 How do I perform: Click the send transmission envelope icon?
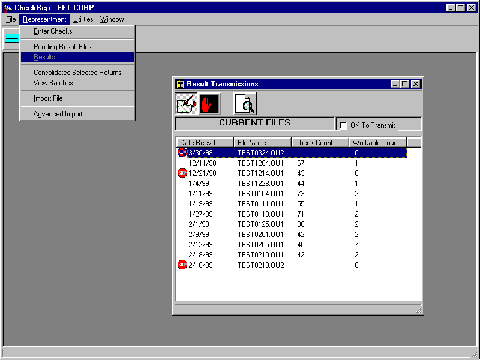tap(187, 104)
